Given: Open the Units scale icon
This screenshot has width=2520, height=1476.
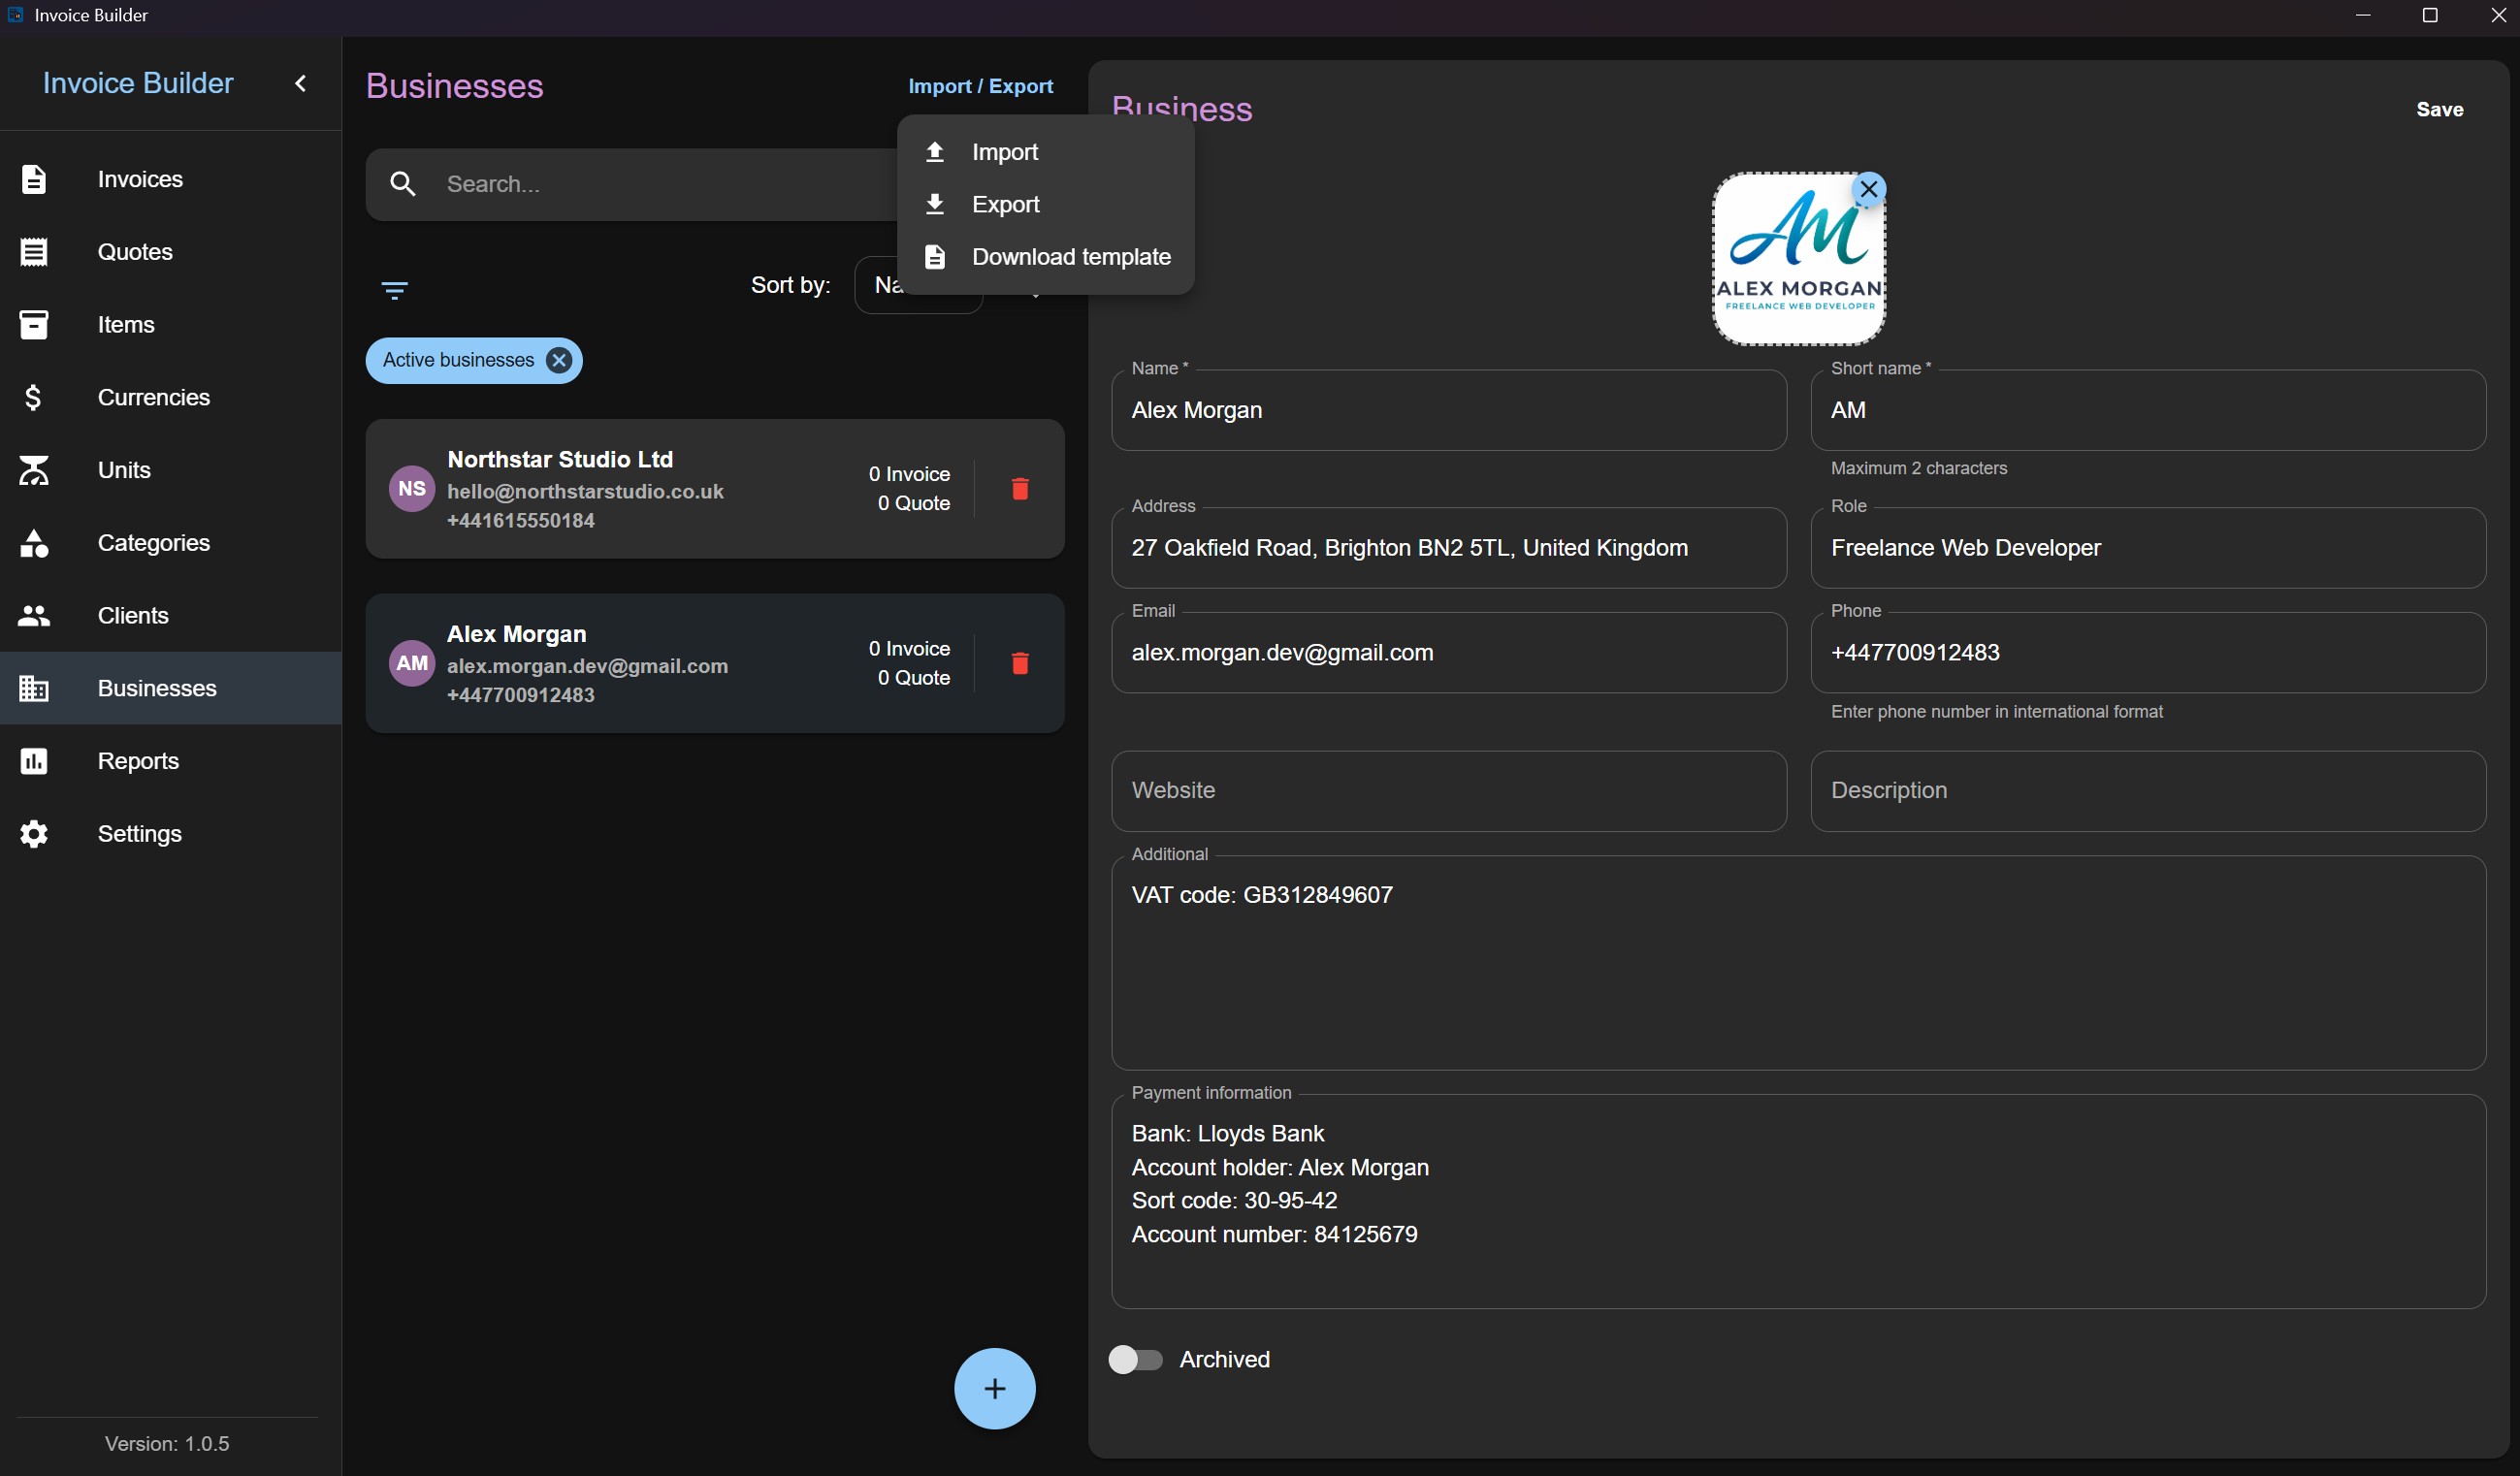Looking at the screenshot, I should coord(34,470).
